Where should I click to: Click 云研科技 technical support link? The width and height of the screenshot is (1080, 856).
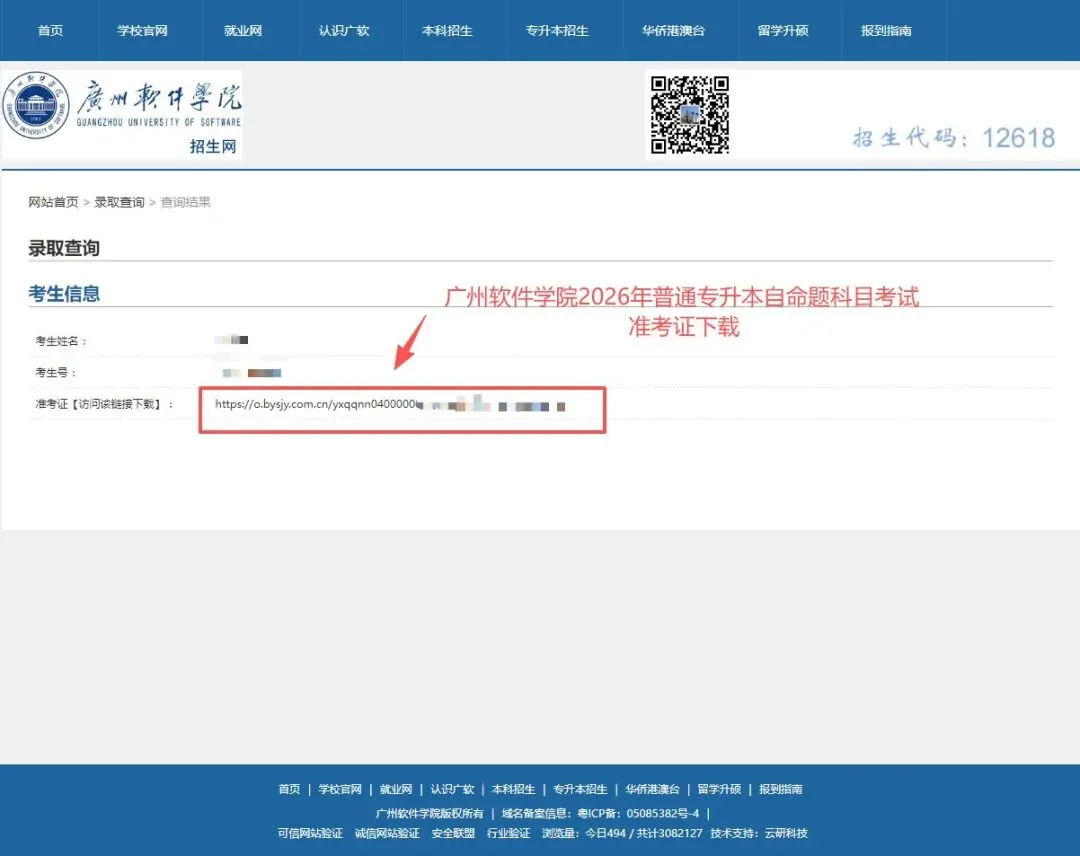pos(786,833)
